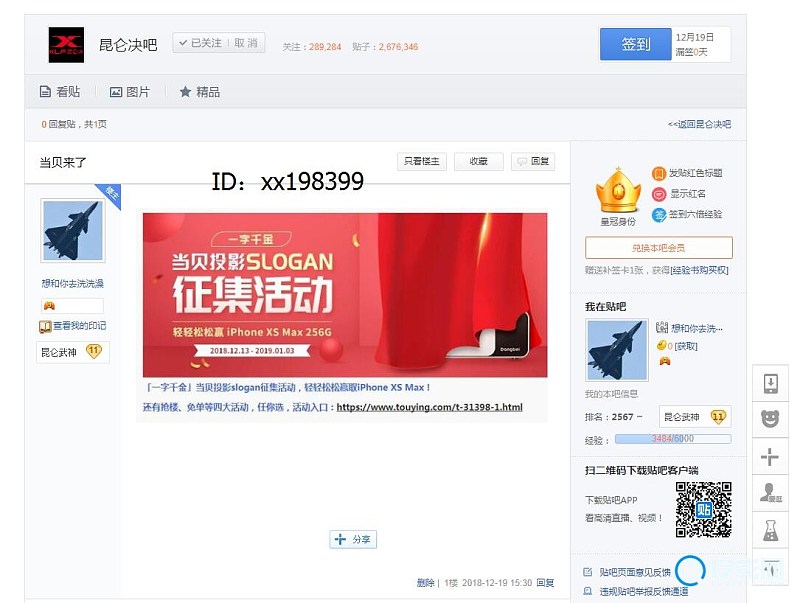Click the download-to-phone icon in the floating toolbar
The width and height of the screenshot is (800, 603).
click(770, 383)
